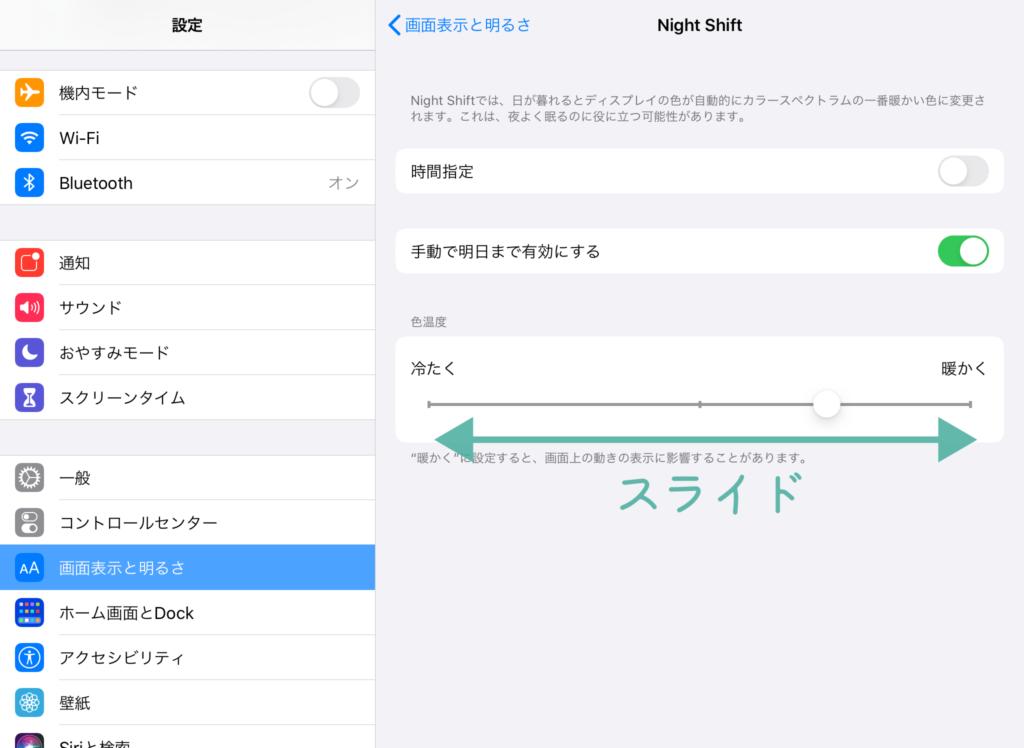Tap the スクリーンタイム hourglass icon
The height and width of the screenshot is (748, 1024).
click(x=29, y=398)
